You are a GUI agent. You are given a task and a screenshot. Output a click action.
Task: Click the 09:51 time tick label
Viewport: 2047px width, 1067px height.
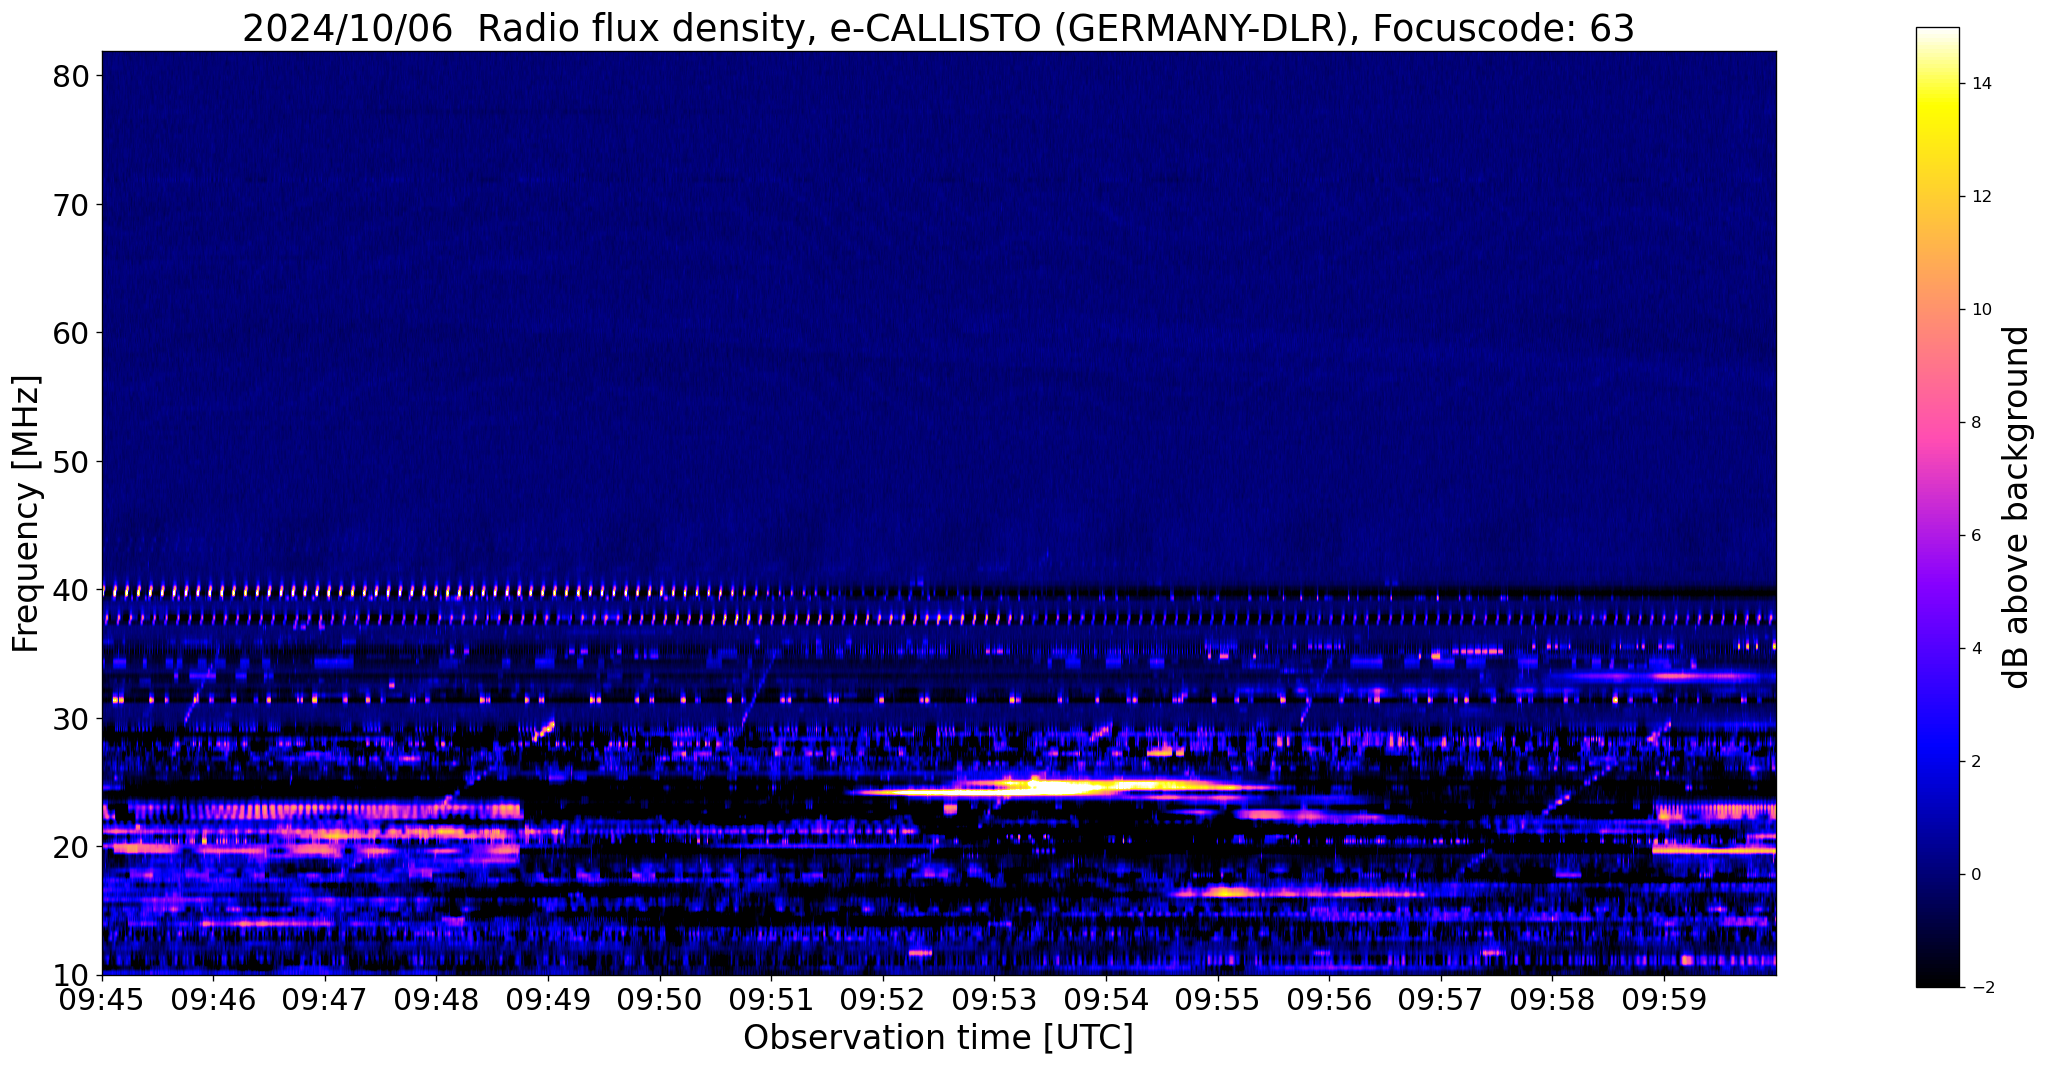click(x=771, y=1000)
